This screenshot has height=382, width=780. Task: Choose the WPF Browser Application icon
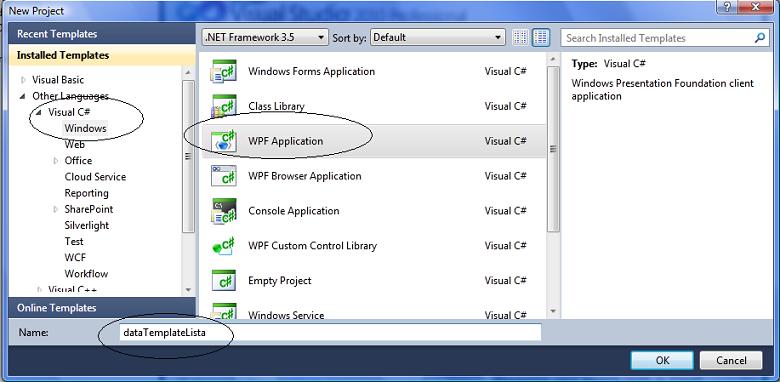(223, 176)
